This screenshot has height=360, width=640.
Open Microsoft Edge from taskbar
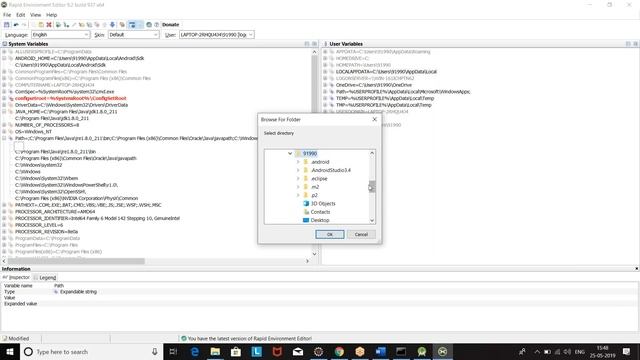[195, 352]
